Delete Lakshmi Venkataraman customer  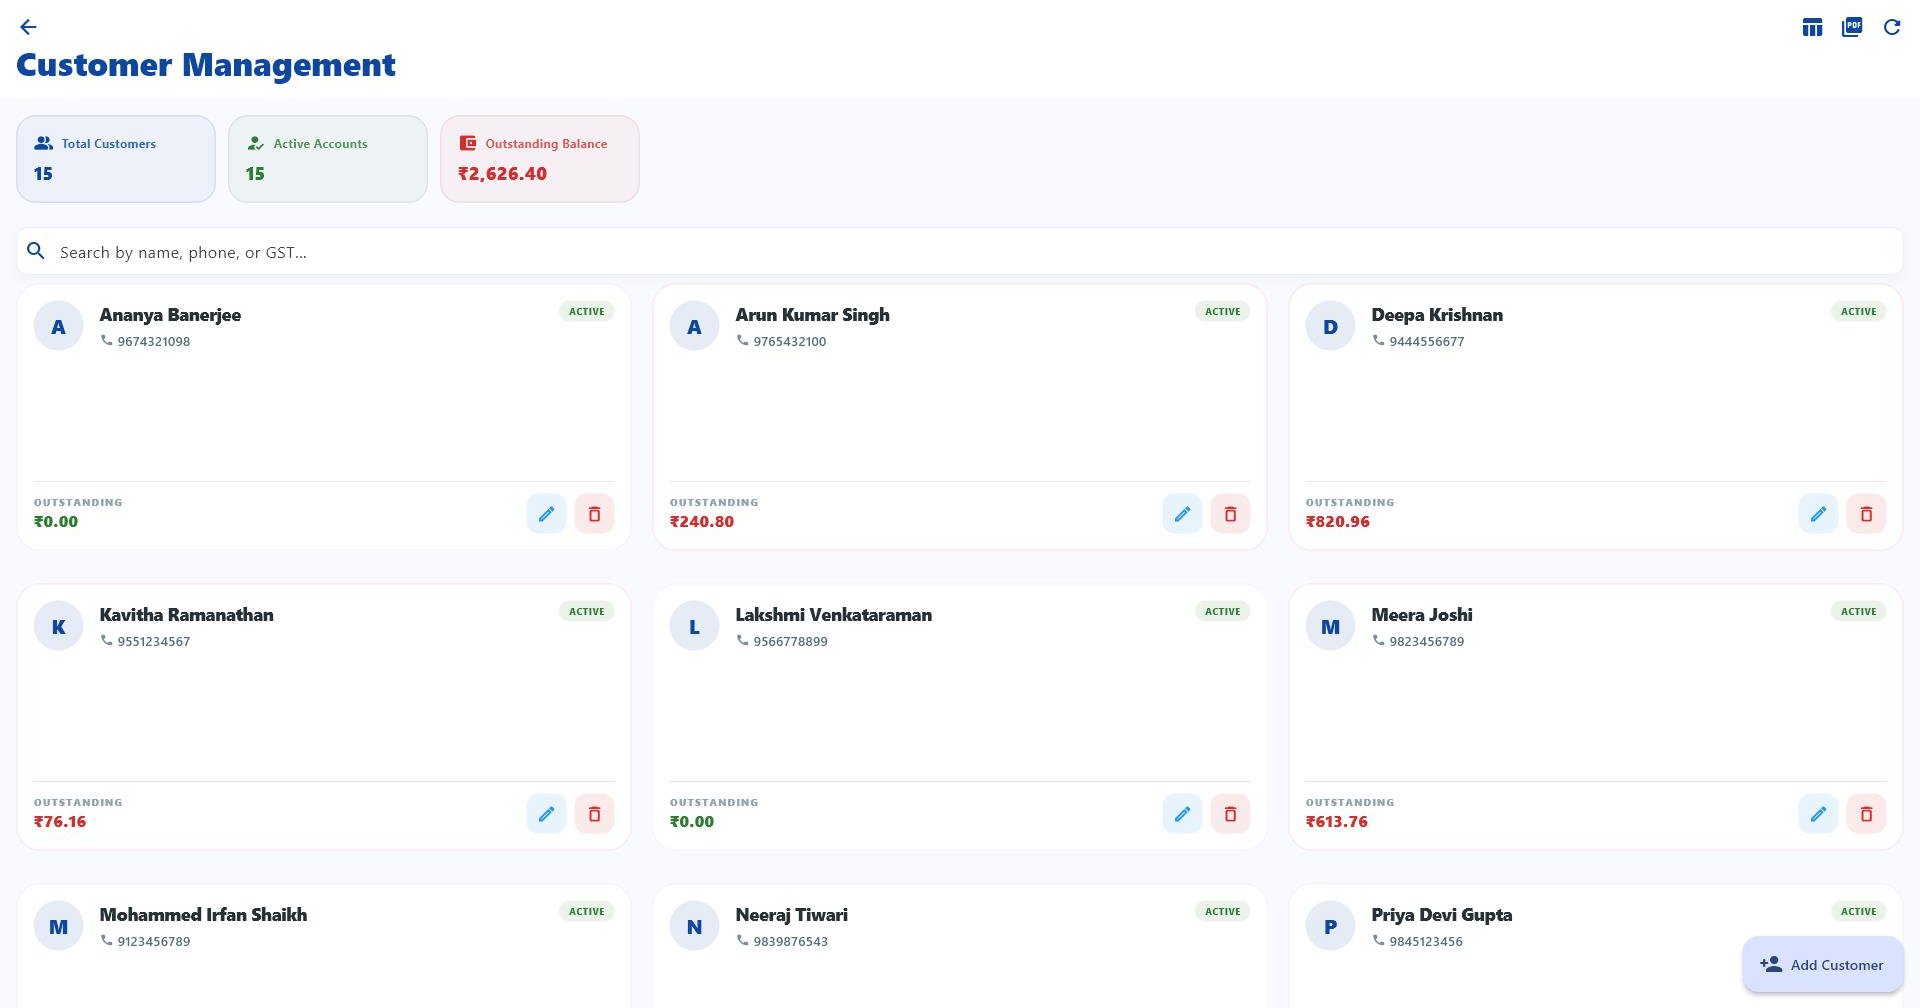point(1230,814)
